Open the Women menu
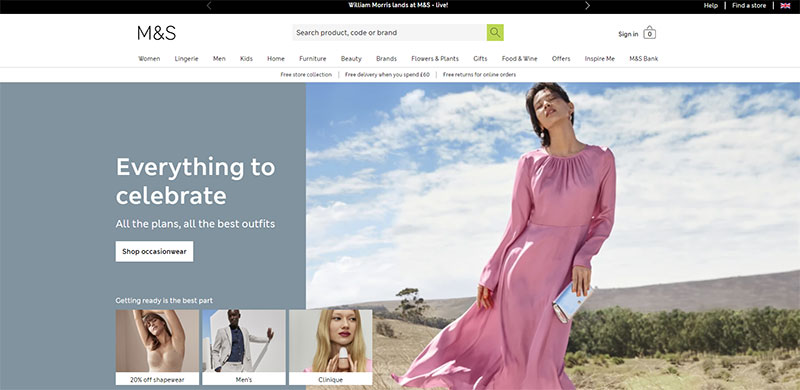 tap(149, 59)
